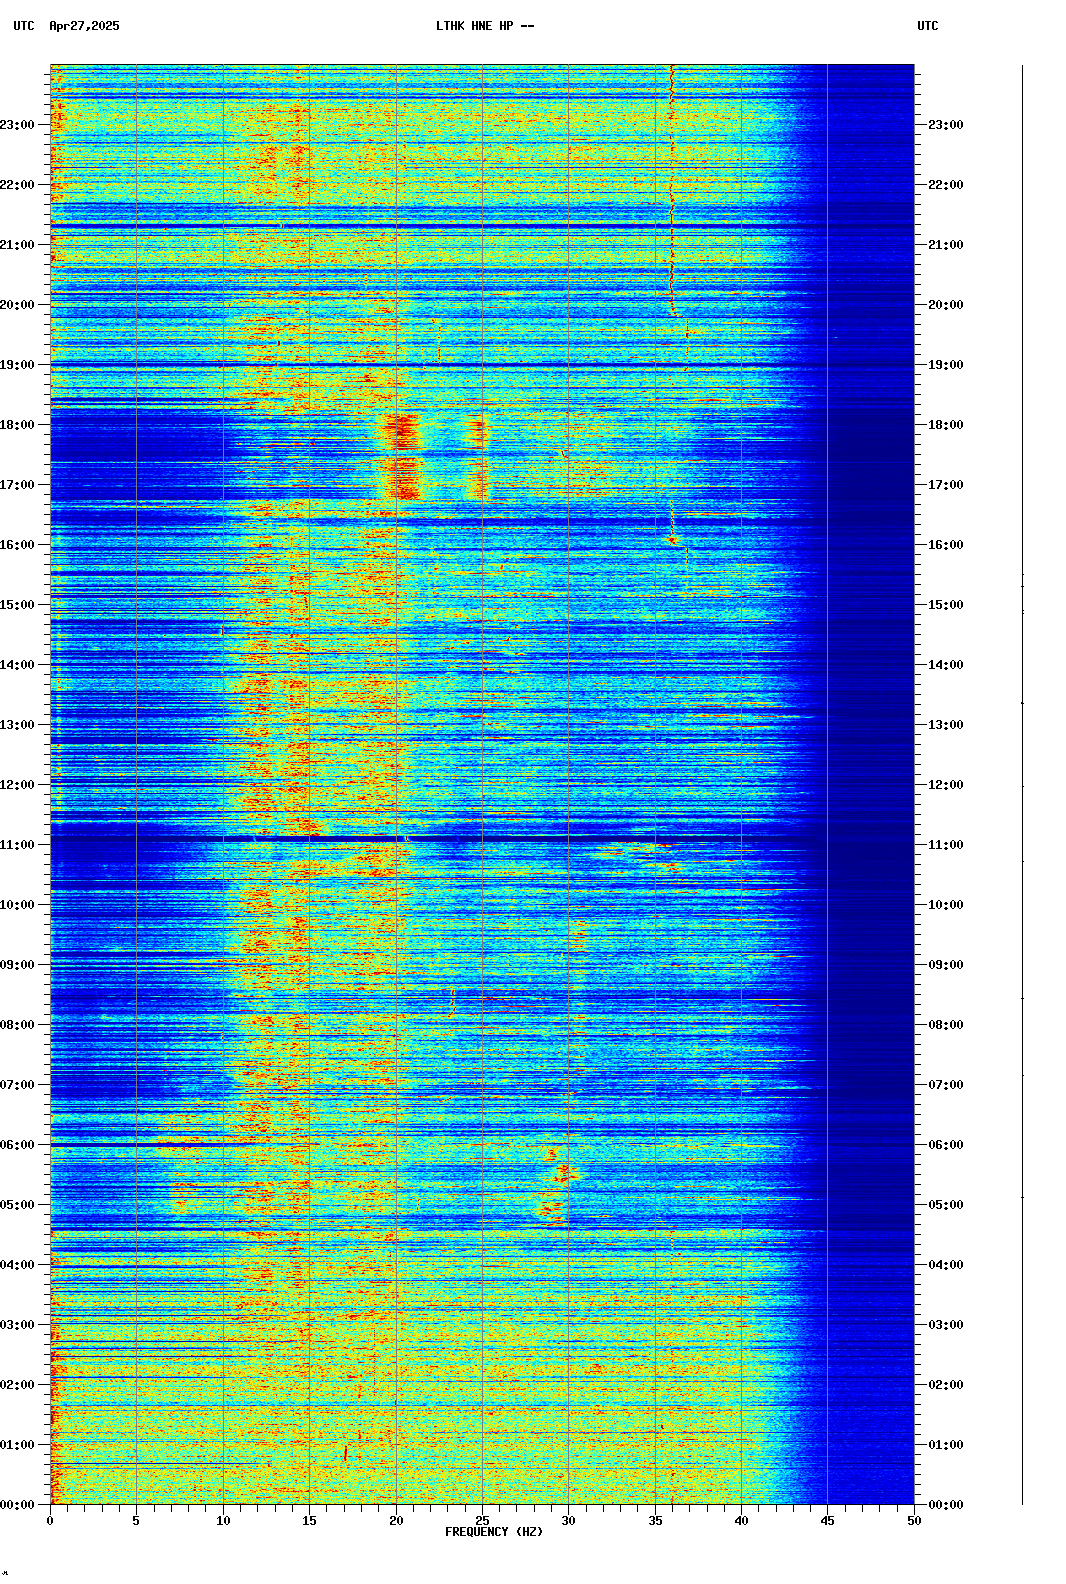Click the 50 Hz frequency tick label
1066x1584 pixels.
click(914, 1521)
